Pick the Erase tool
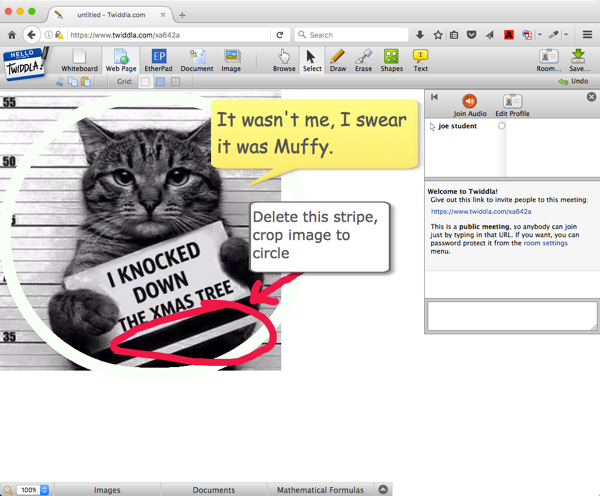This screenshot has height=496, width=600. click(x=363, y=60)
